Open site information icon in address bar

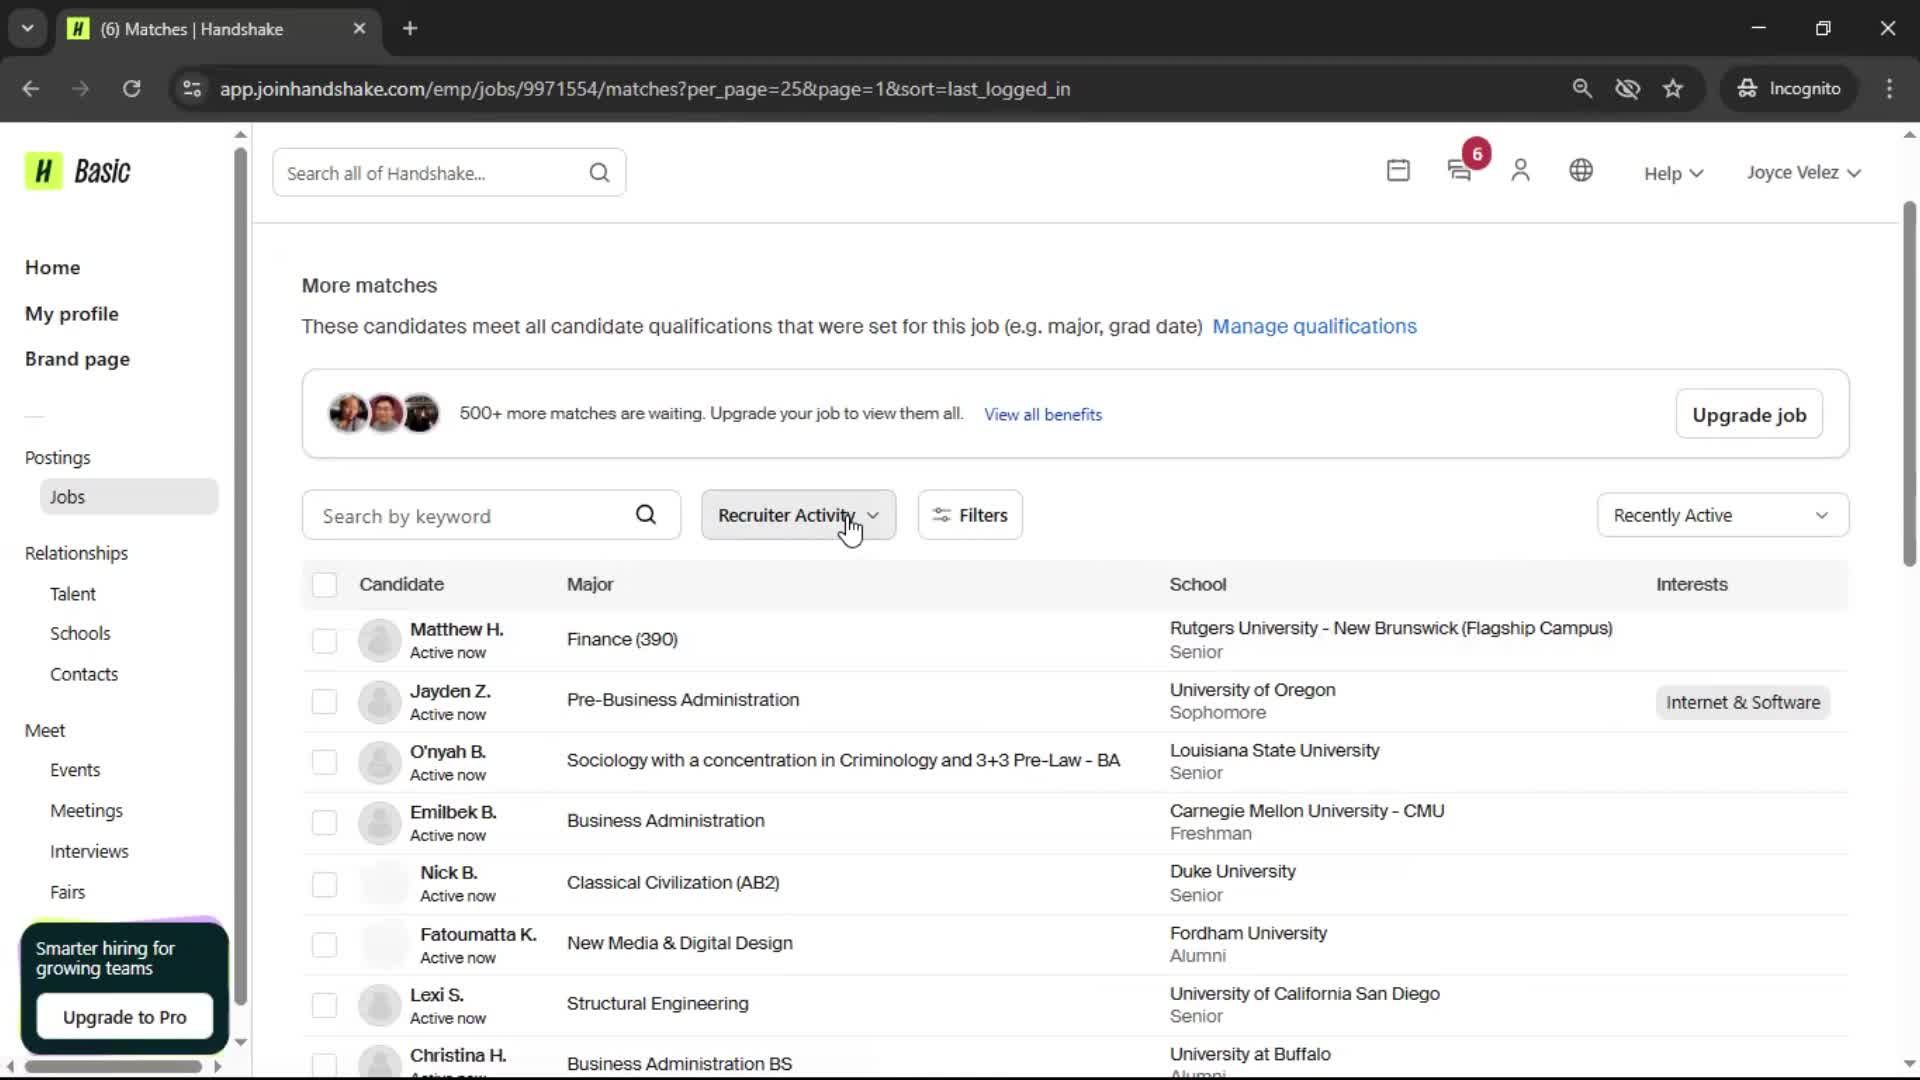tap(192, 88)
